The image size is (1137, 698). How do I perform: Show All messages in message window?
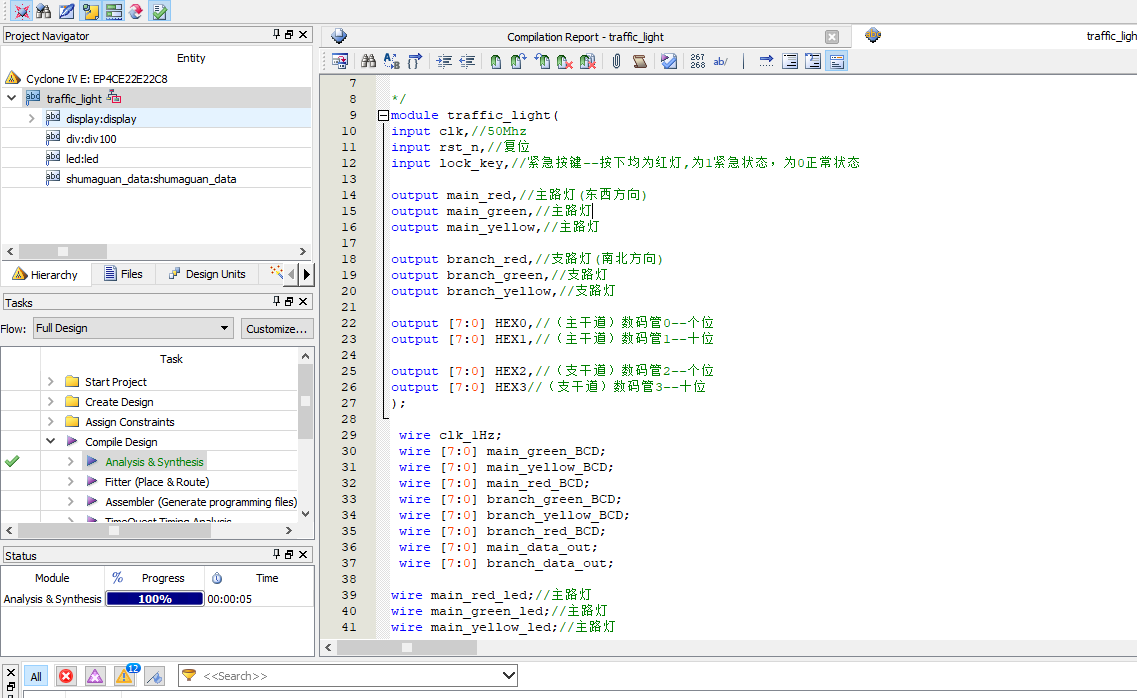click(x=36, y=676)
